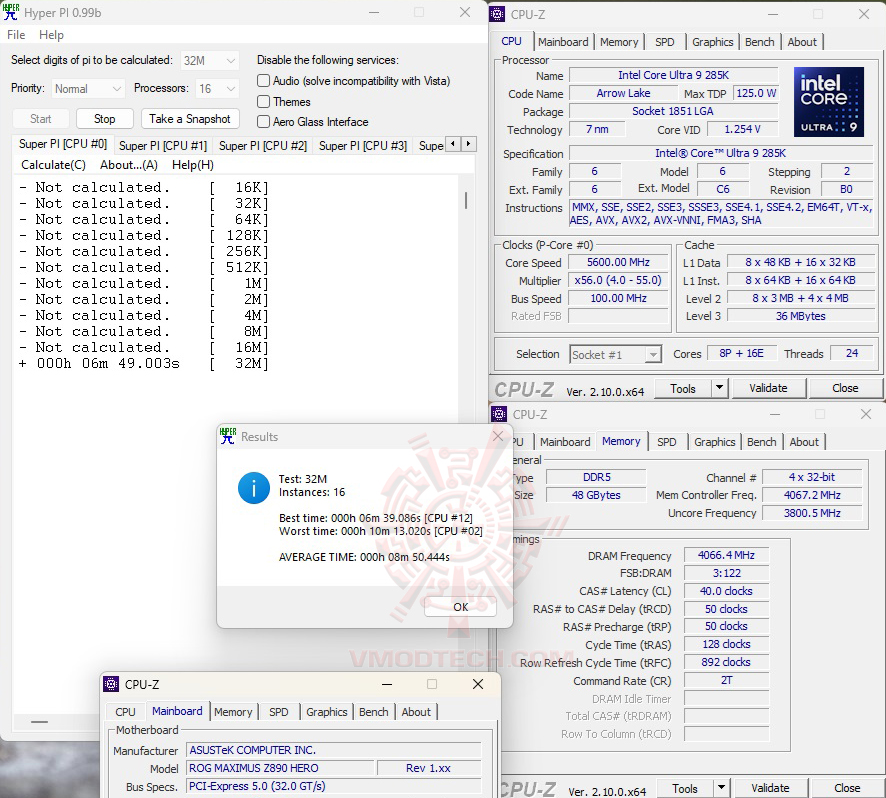Open the Processors 16 dropdown
The width and height of the screenshot is (886, 798).
click(x=218, y=89)
